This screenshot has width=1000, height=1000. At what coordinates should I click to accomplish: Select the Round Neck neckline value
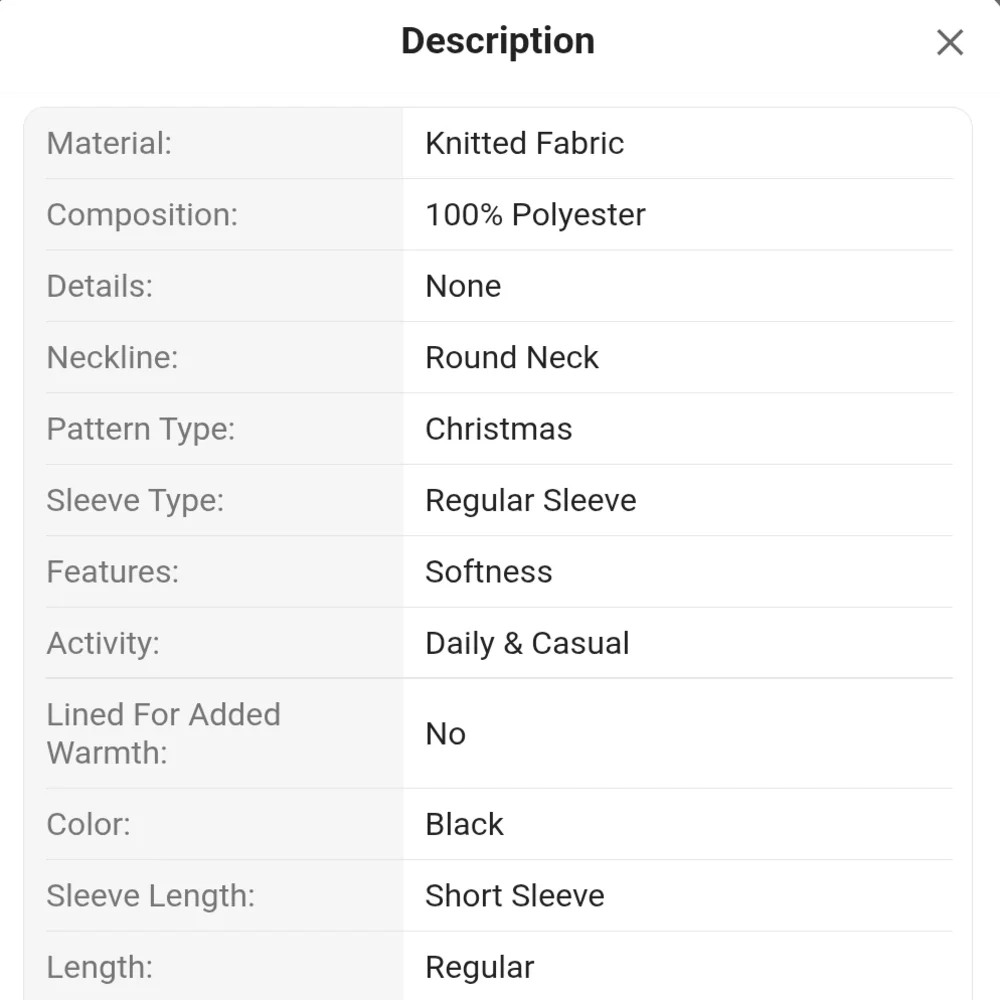tap(511, 358)
